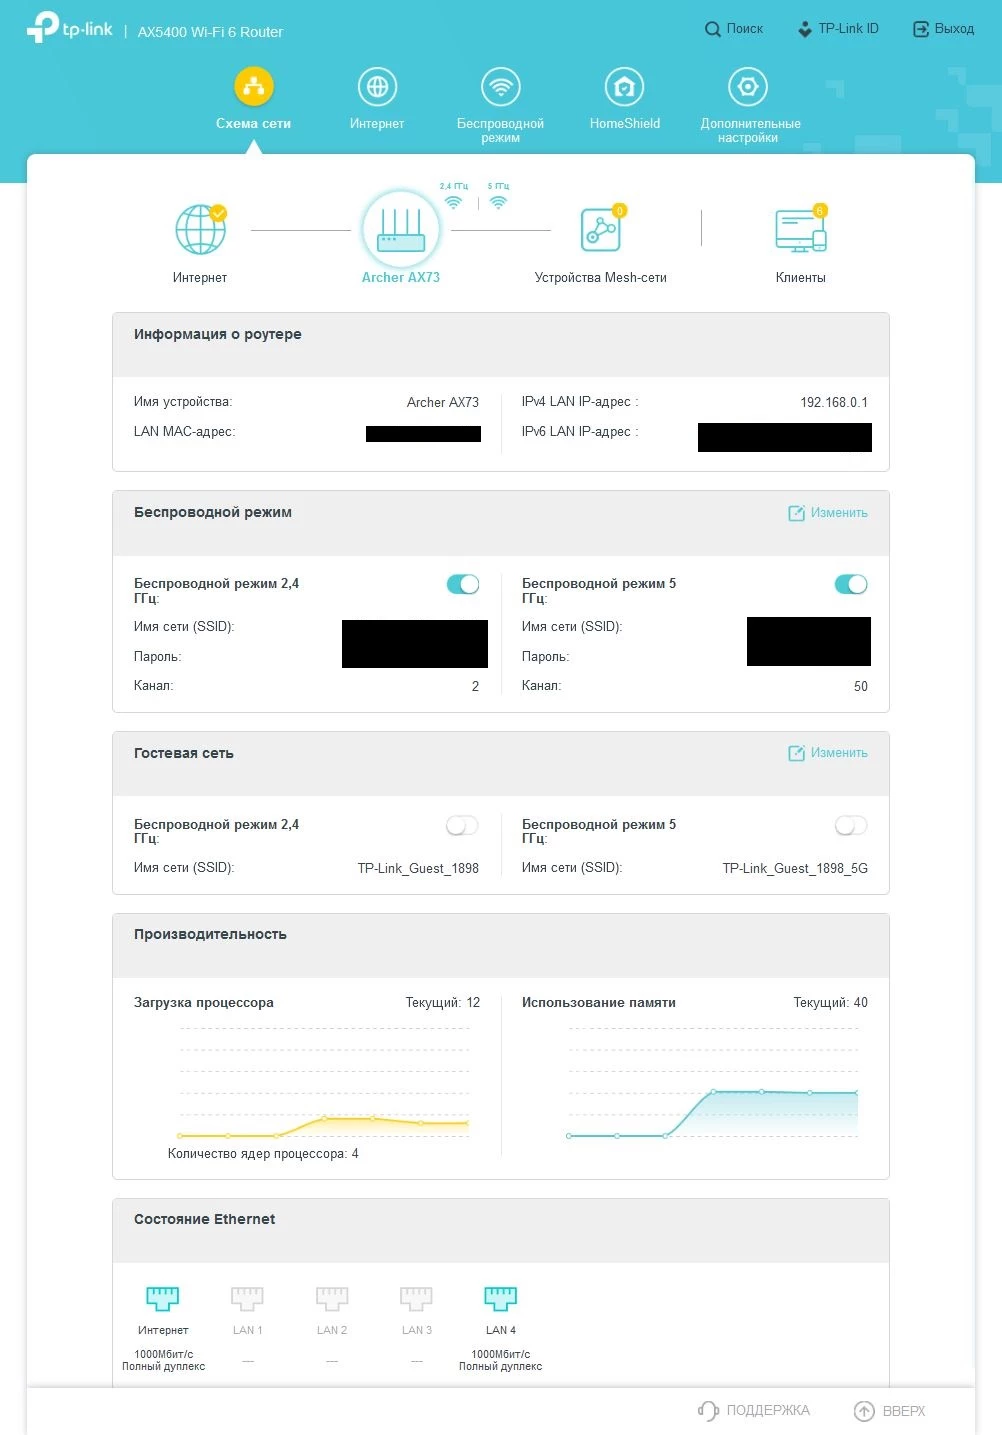Click the AX5400 Wi-Fi 6 Router title

(210, 32)
